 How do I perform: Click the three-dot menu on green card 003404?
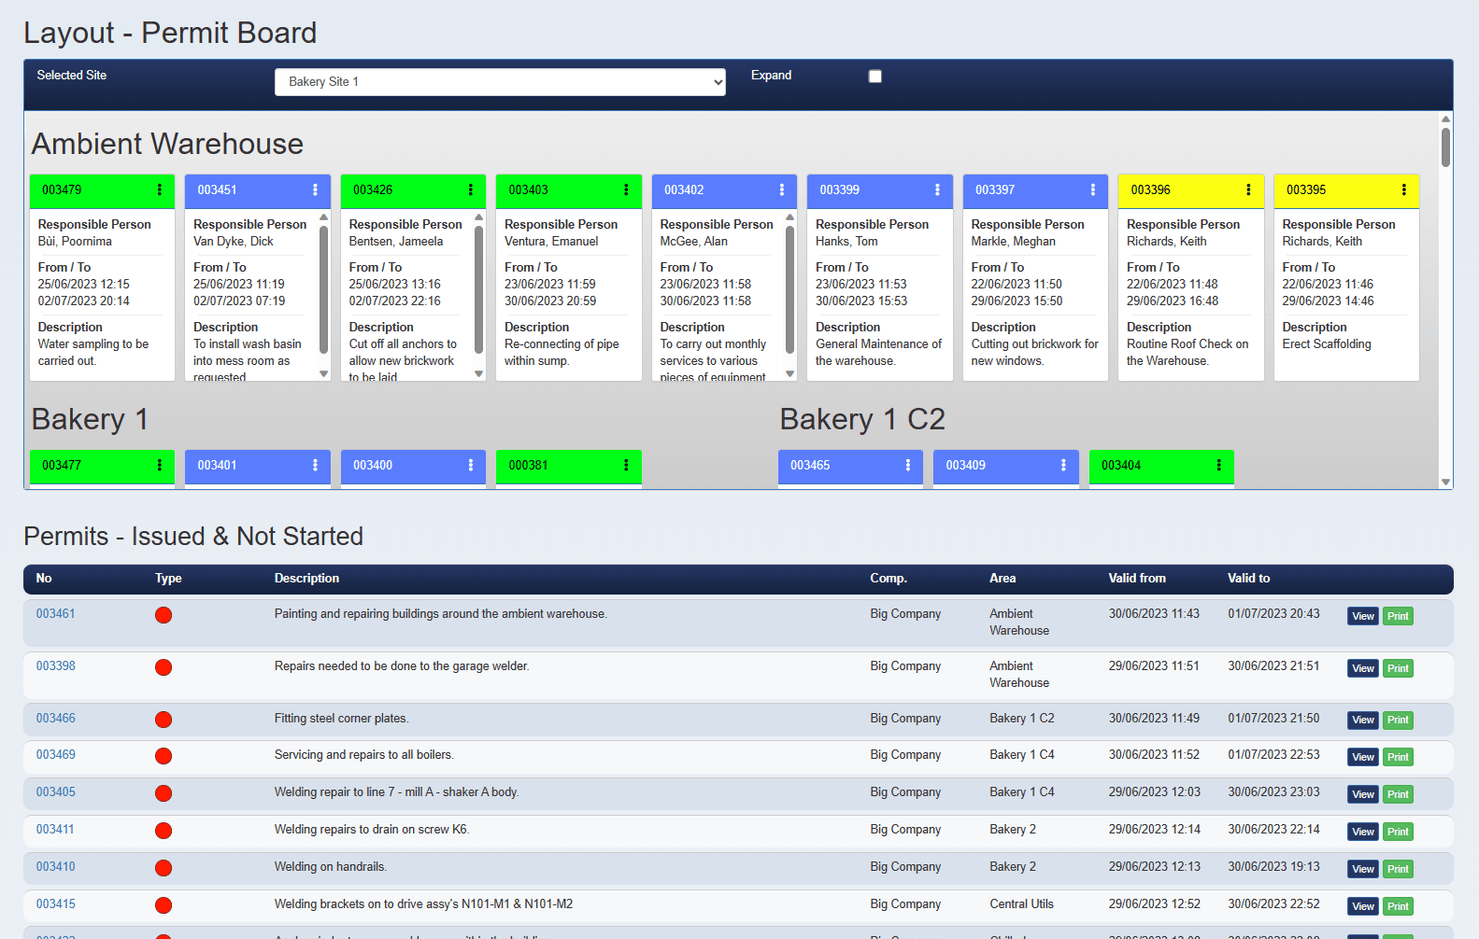[1220, 466]
